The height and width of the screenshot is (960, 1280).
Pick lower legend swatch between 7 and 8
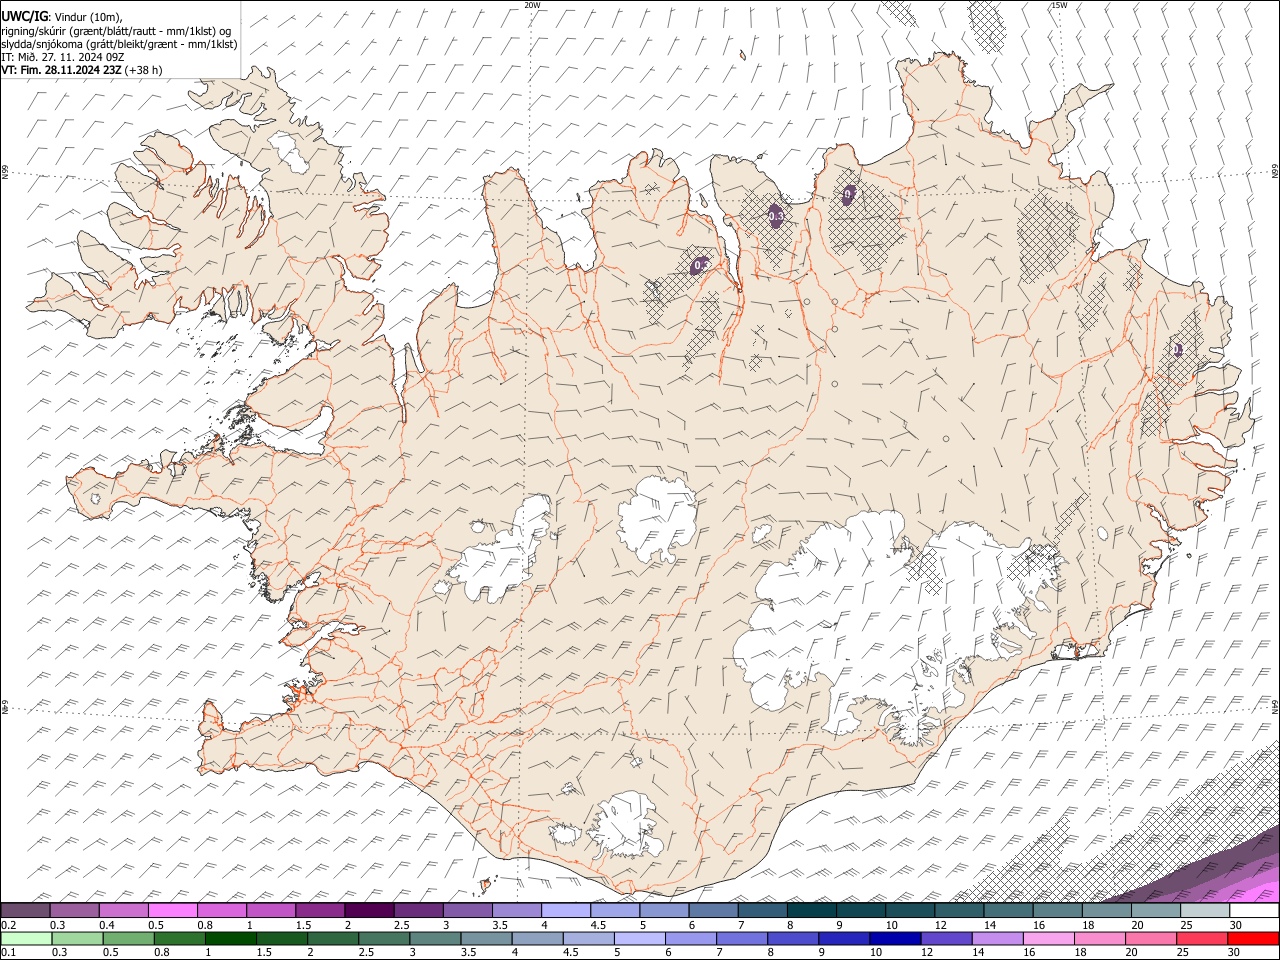742,938
